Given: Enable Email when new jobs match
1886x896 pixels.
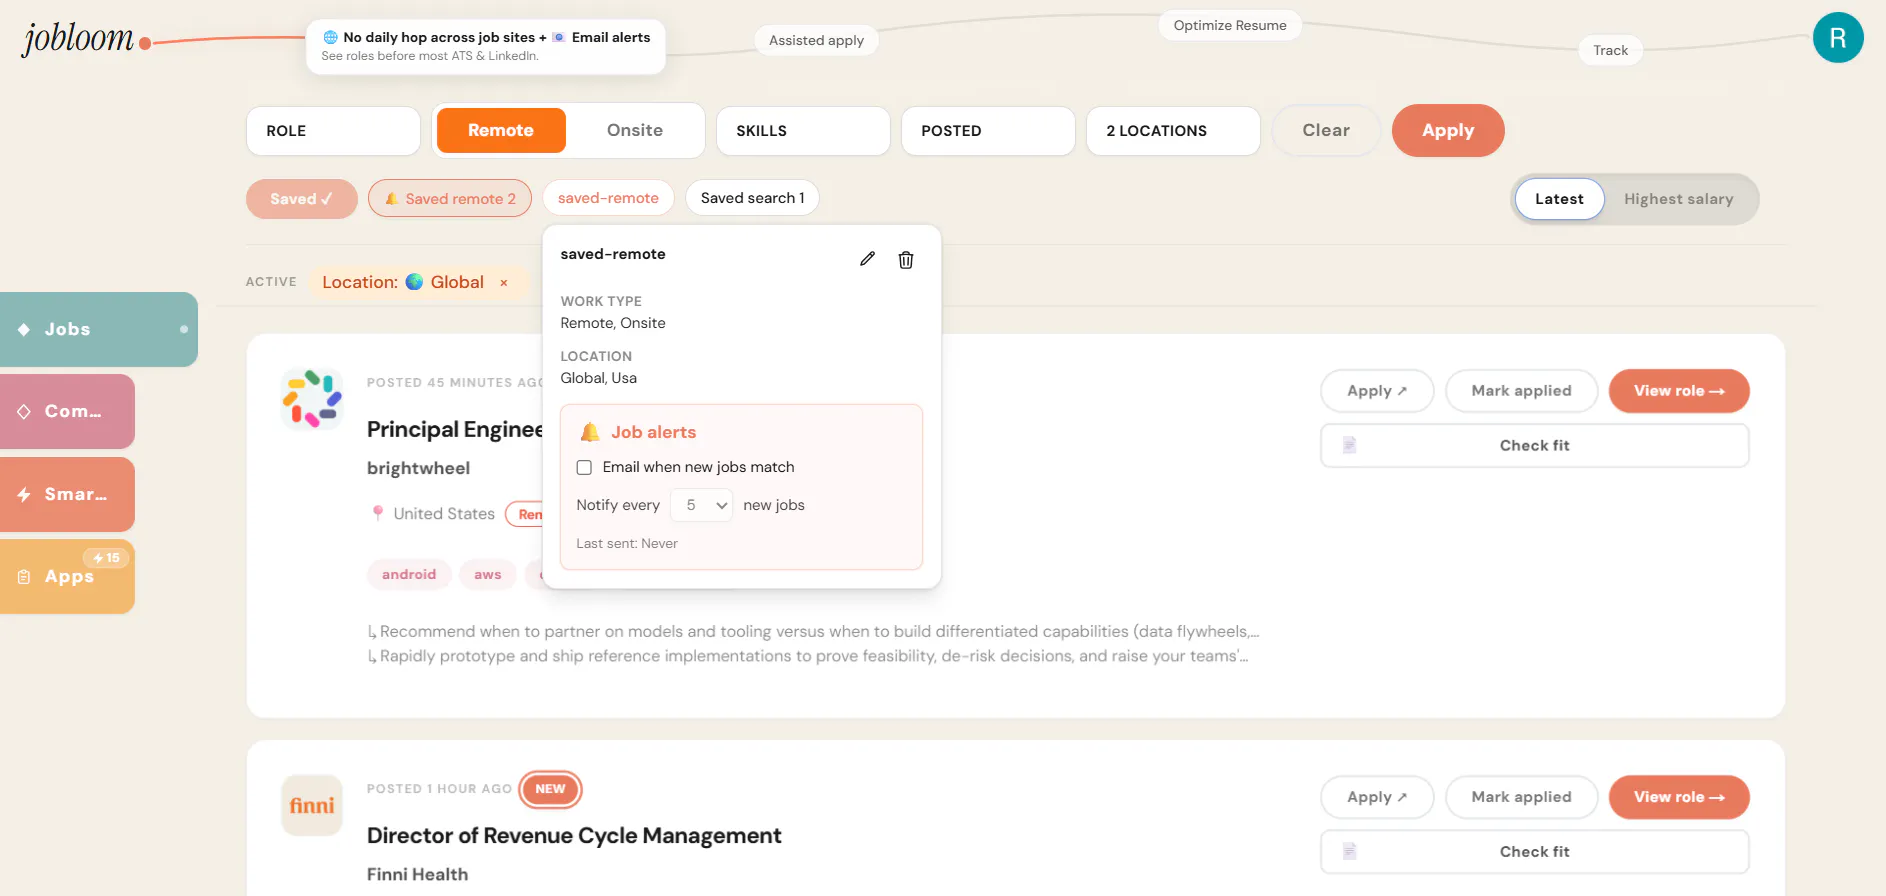Looking at the screenshot, I should (x=584, y=467).
